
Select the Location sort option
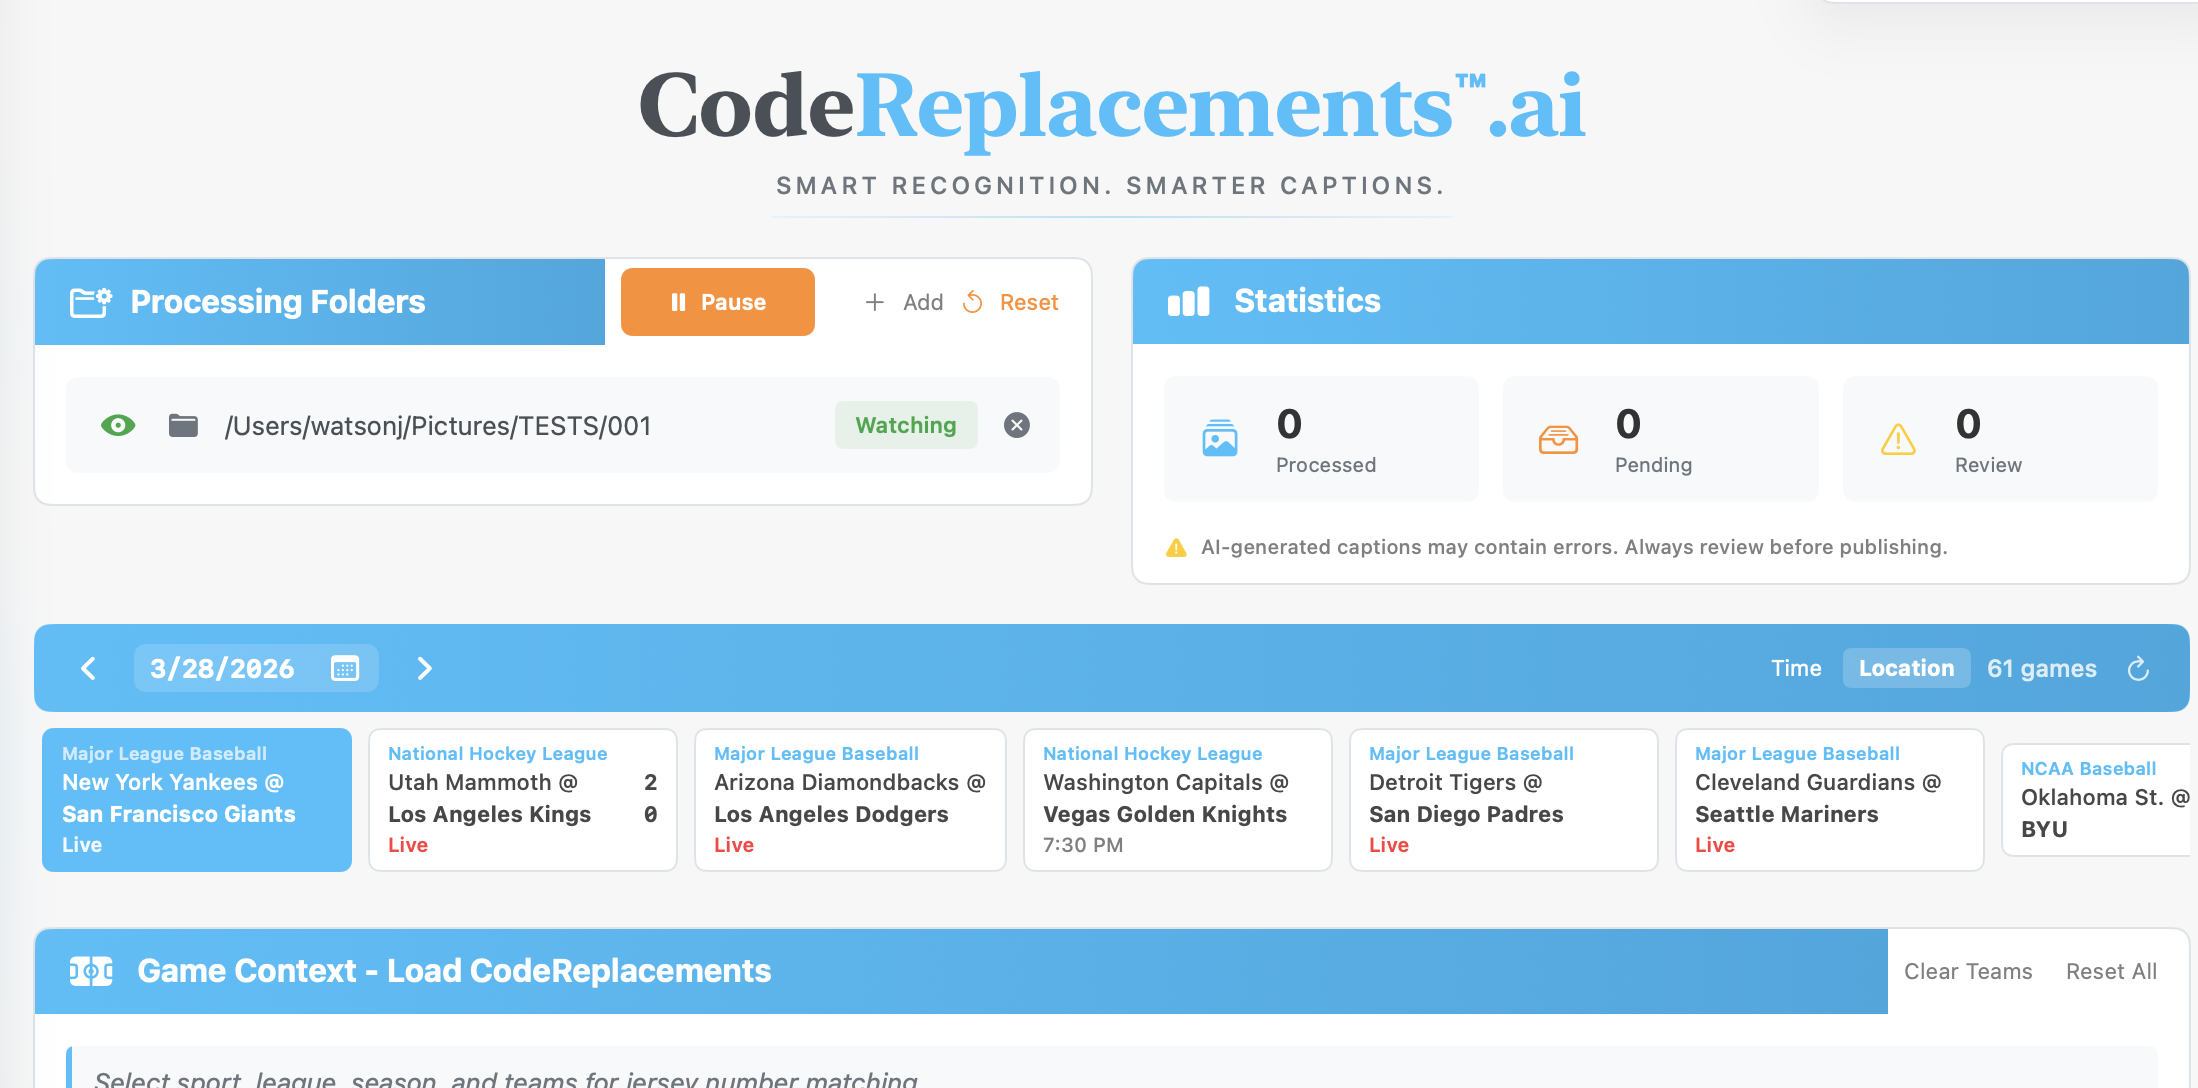[1905, 668]
